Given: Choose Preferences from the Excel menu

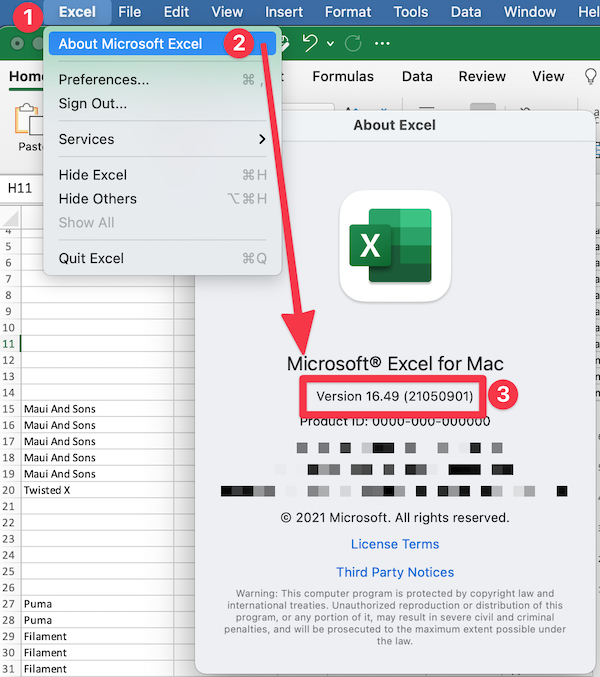Looking at the screenshot, I should (104, 80).
